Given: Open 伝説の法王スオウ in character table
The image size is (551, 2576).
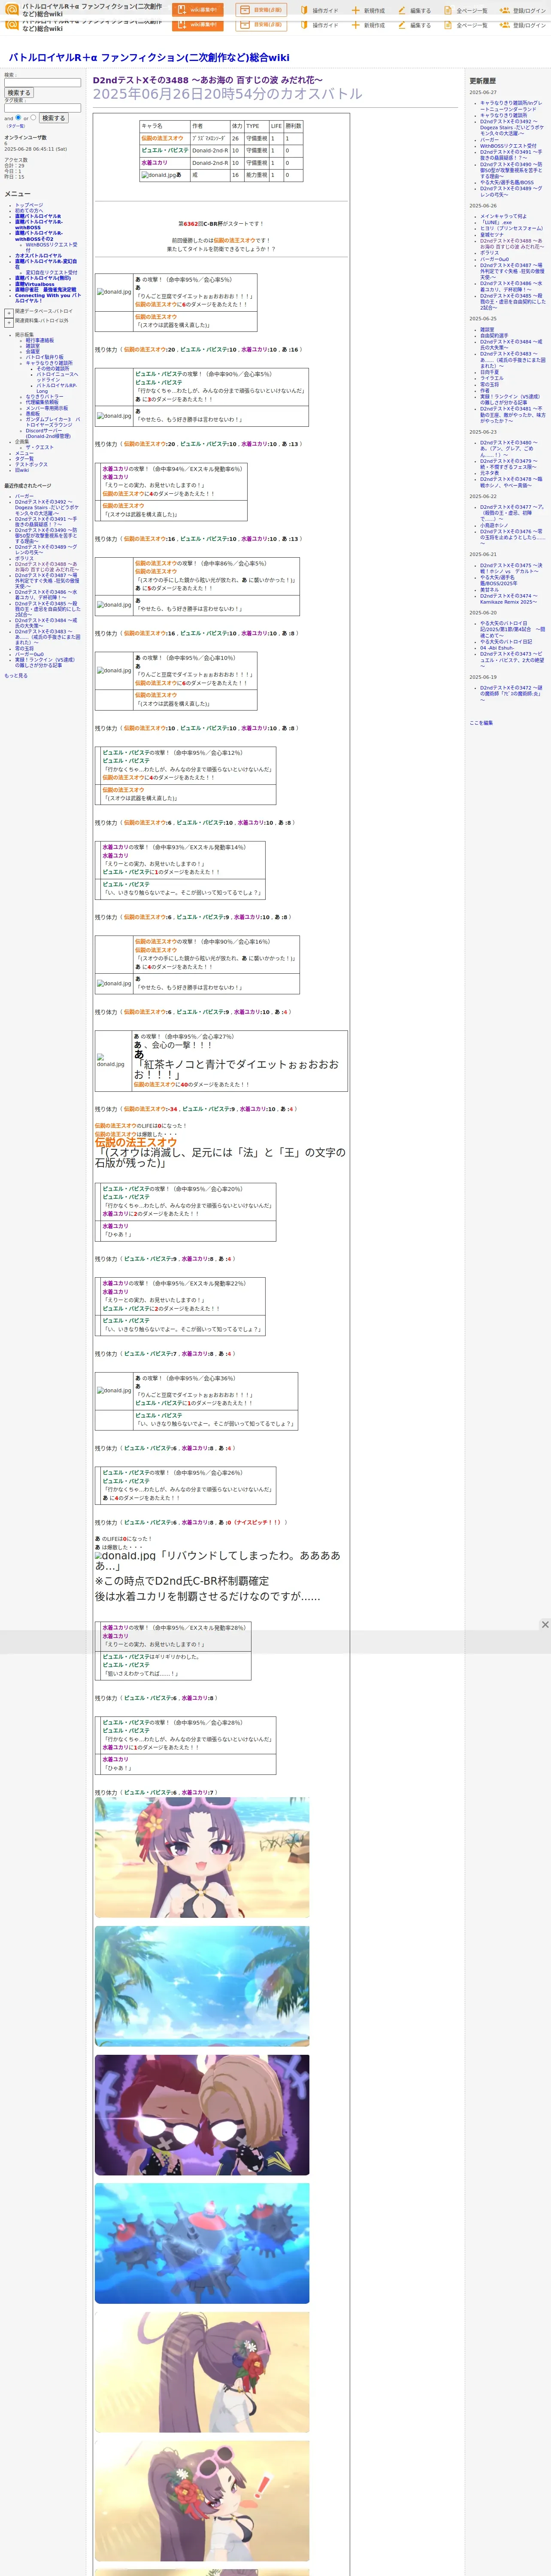Looking at the screenshot, I should click(162, 138).
